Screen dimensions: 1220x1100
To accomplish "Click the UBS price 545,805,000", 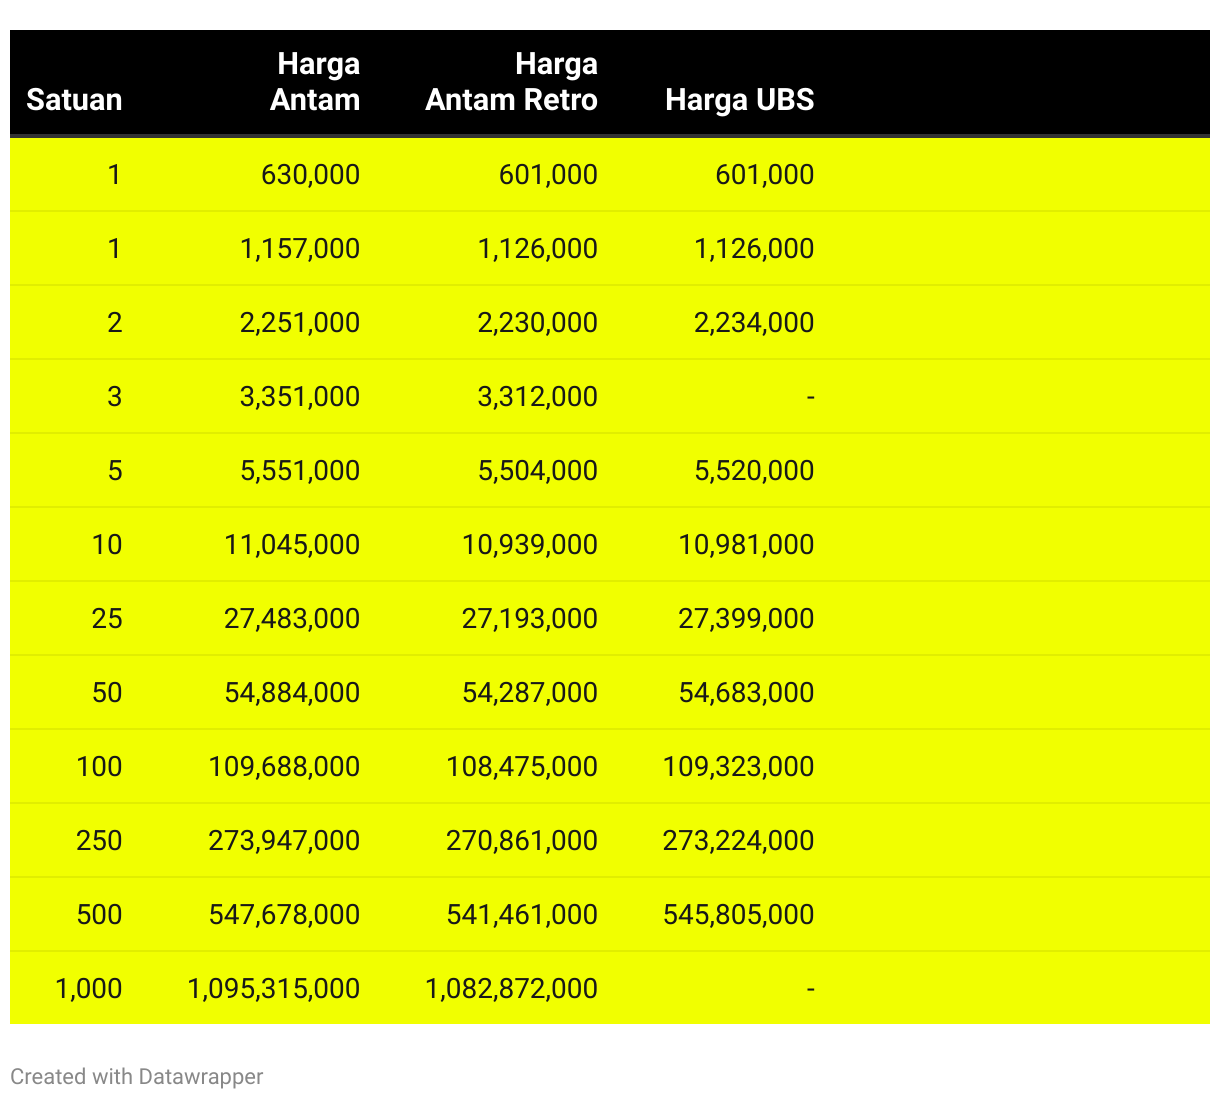I will click(x=739, y=915).
